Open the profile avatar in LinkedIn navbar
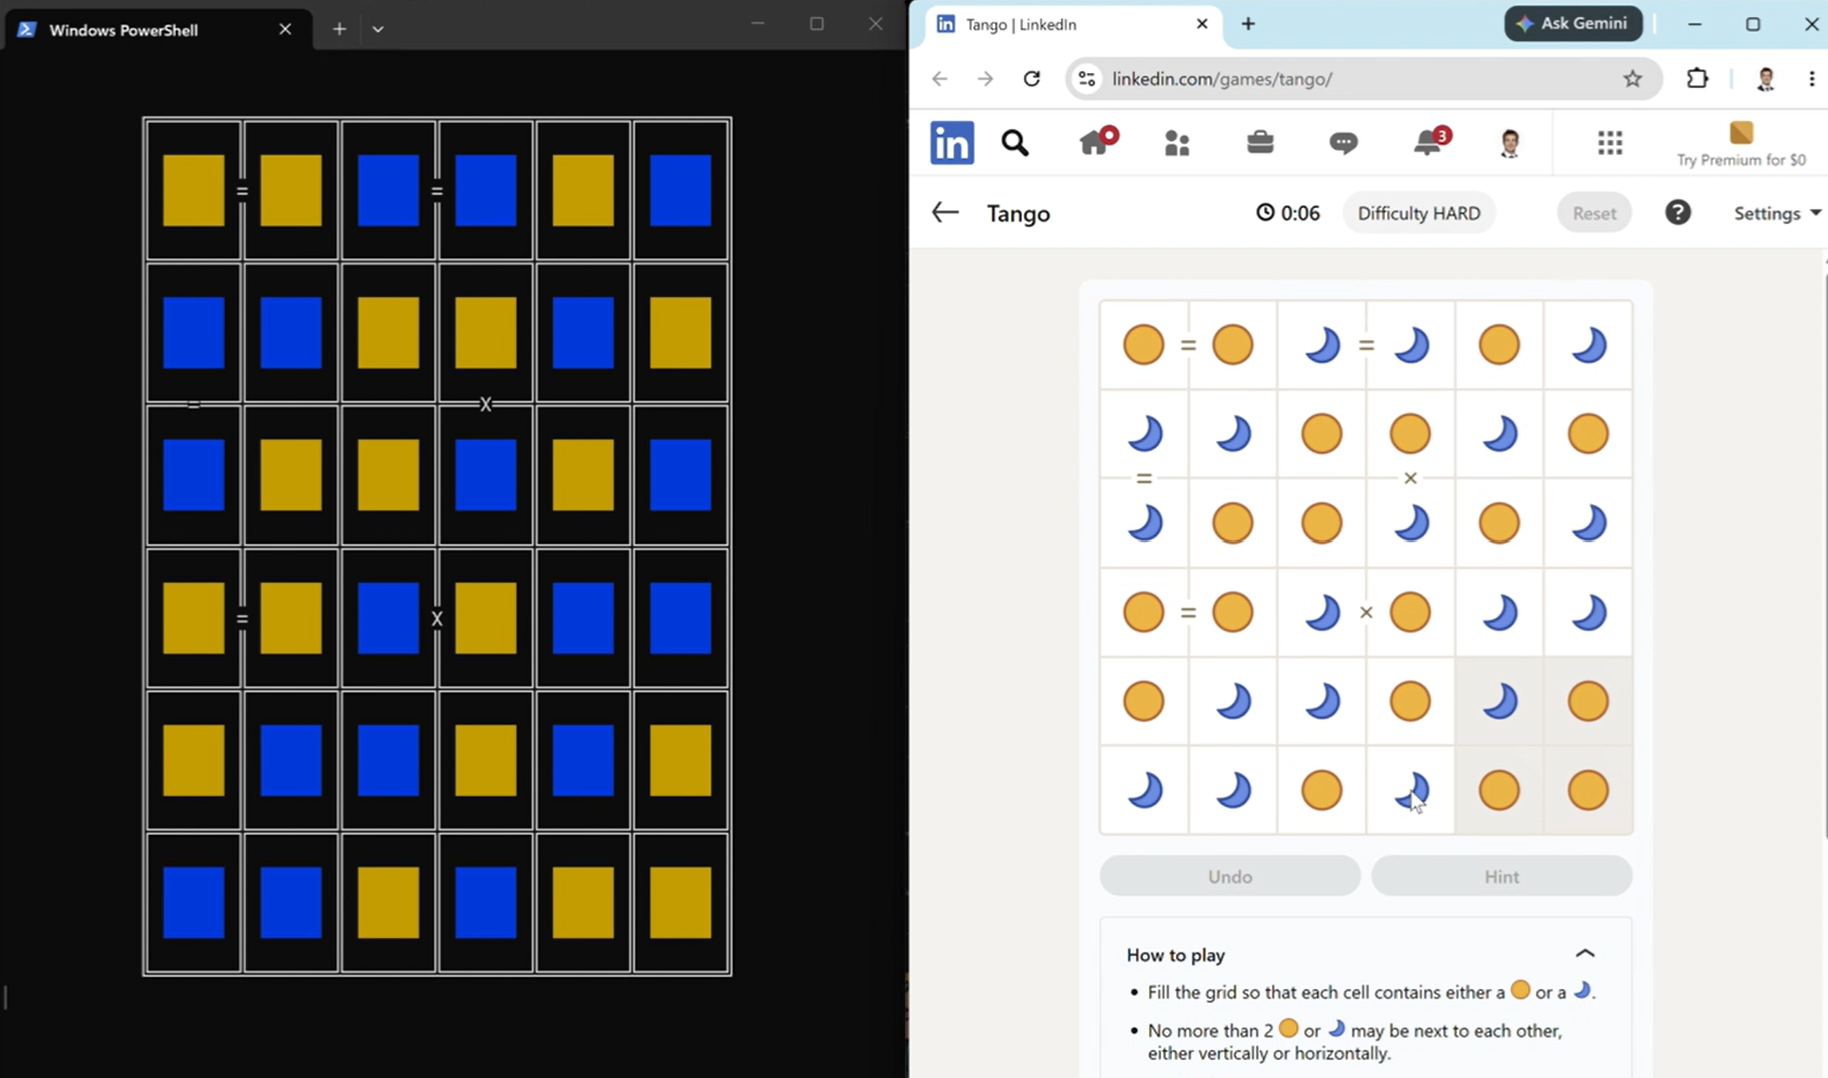The image size is (1828, 1078). click(1510, 143)
